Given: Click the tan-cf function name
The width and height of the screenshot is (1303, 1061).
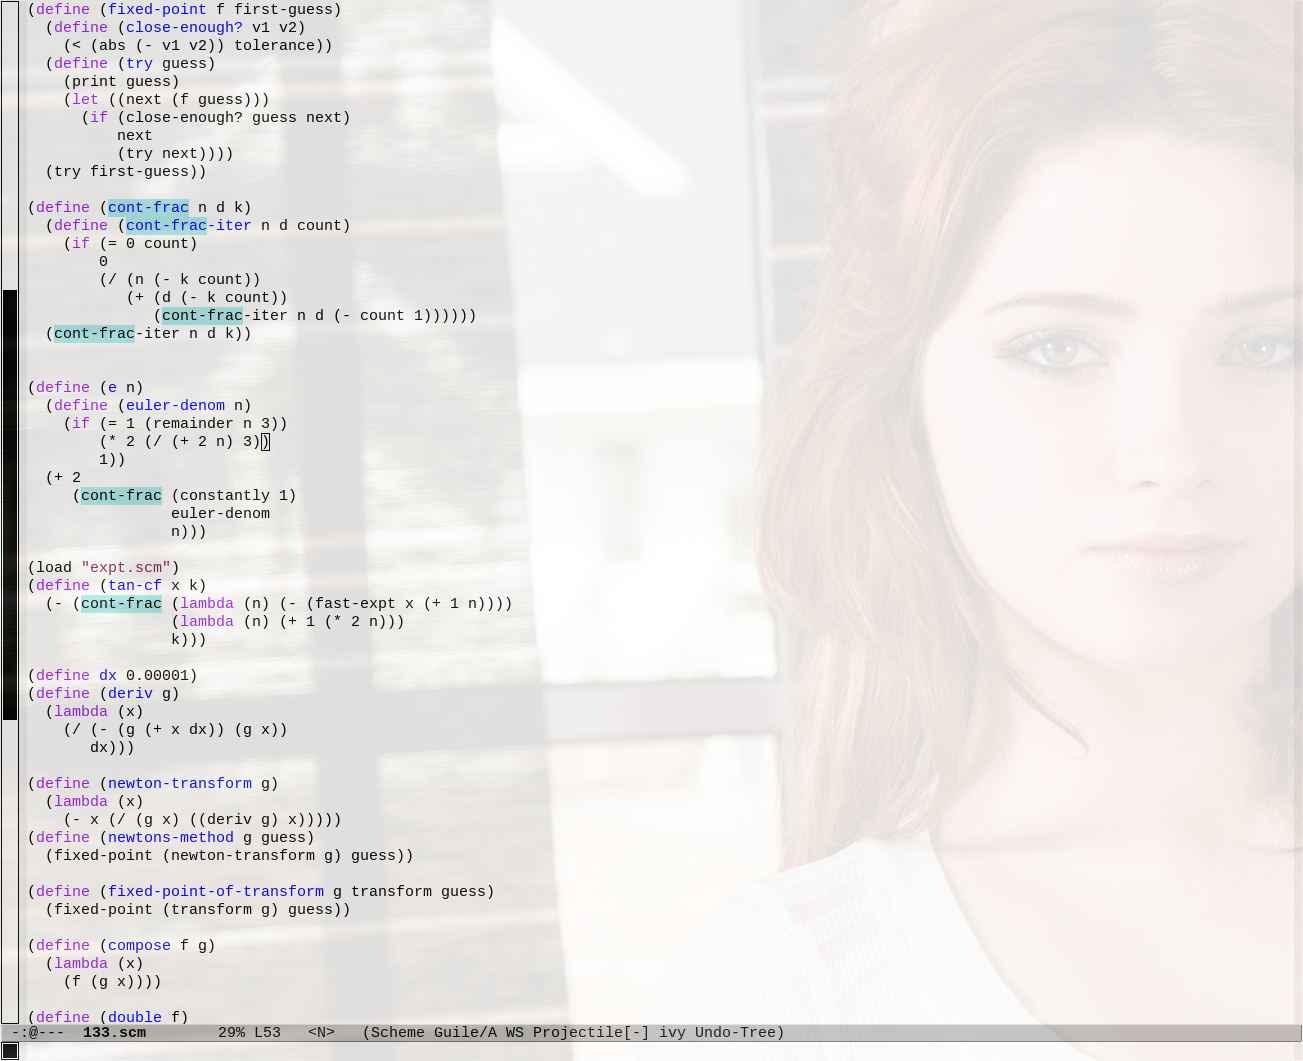Looking at the screenshot, I should click(135, 585).
